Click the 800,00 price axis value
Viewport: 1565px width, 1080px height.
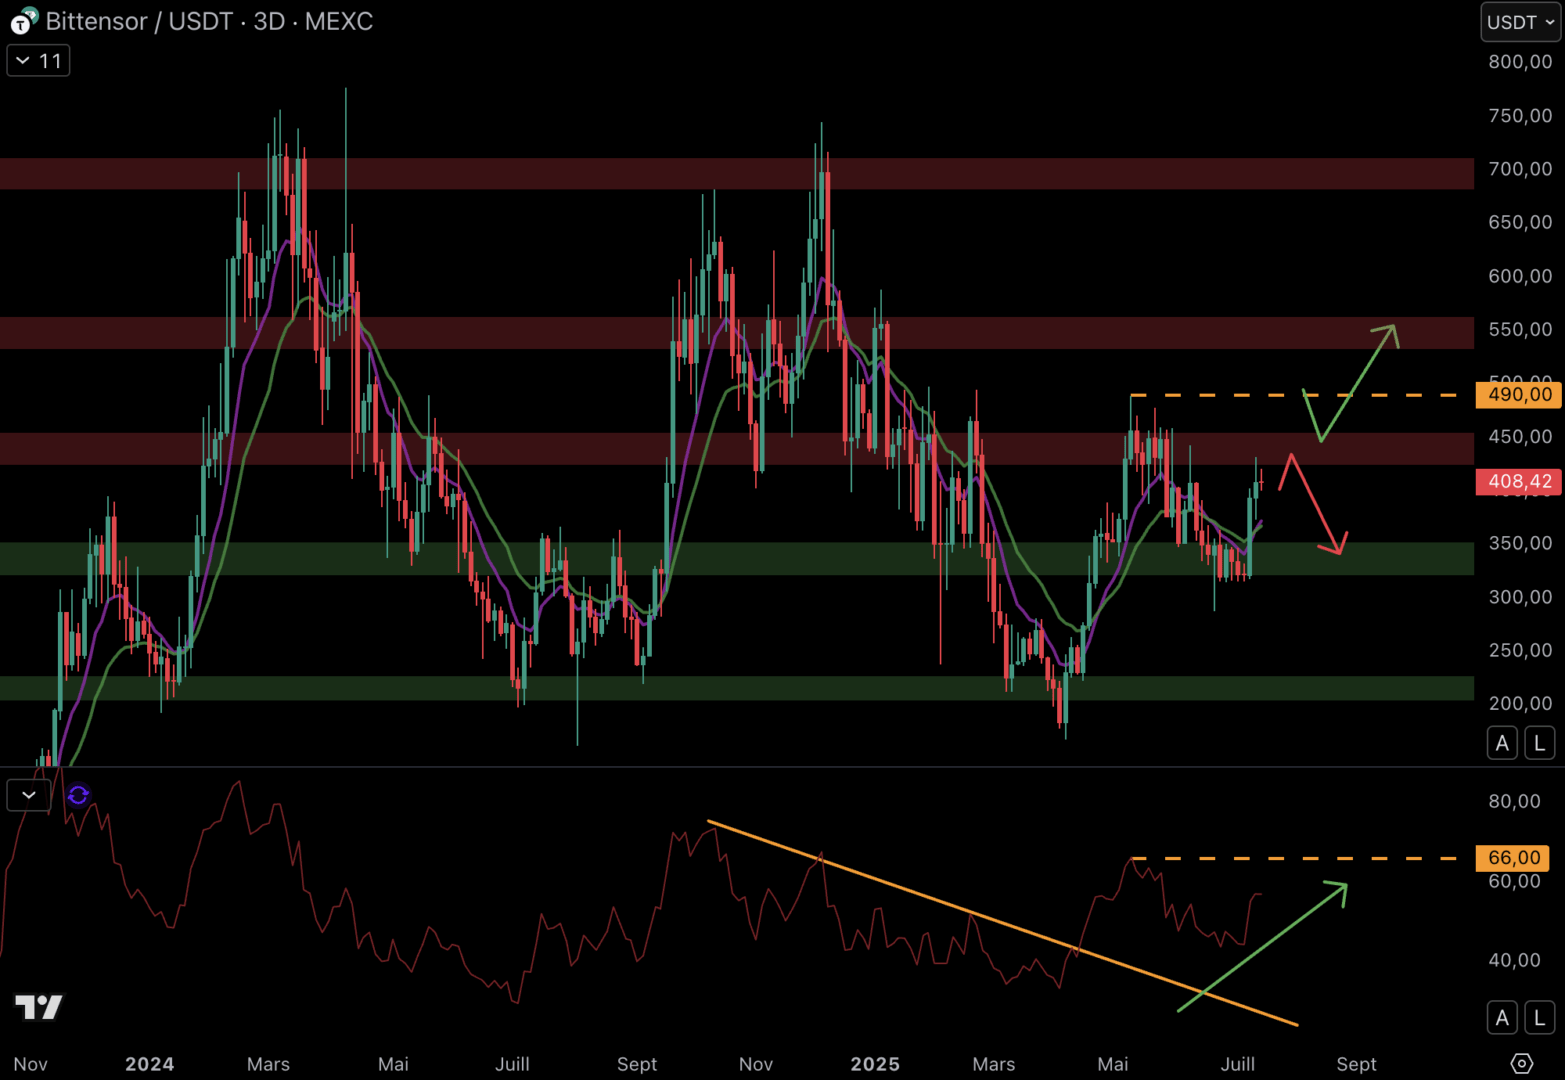pyautogui.click(x=1520, y=62)
